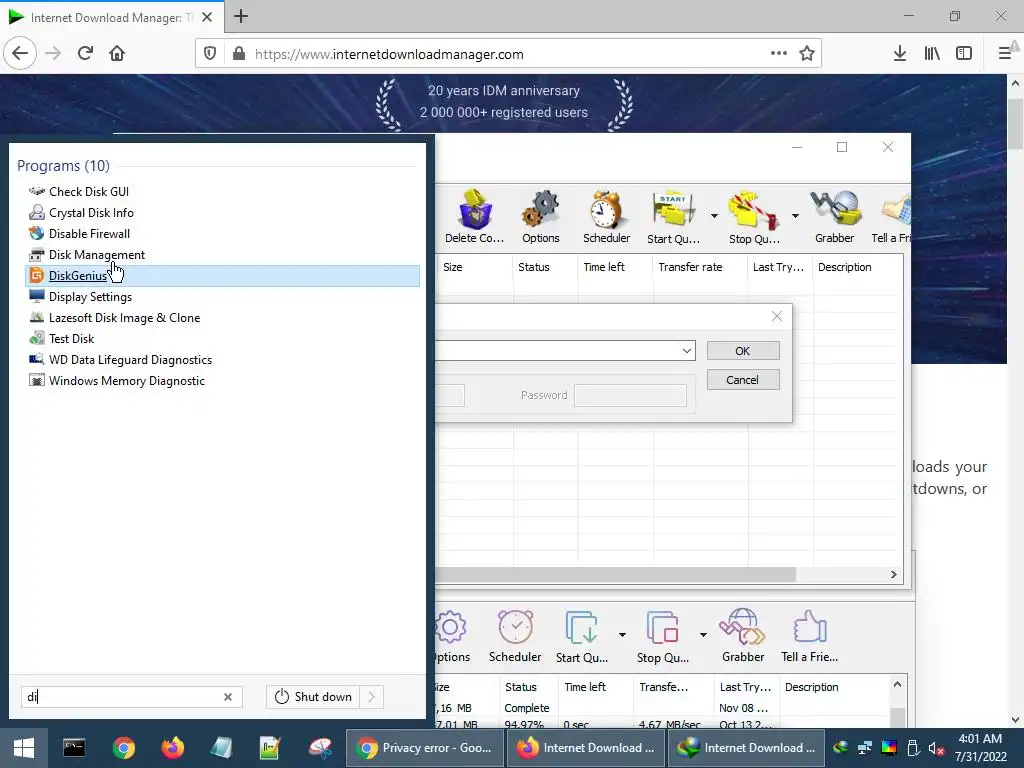The image size is (1024, 768).
Task: Expand lower Start Queue dropdown arrow
Action: (x=622, y=635)
